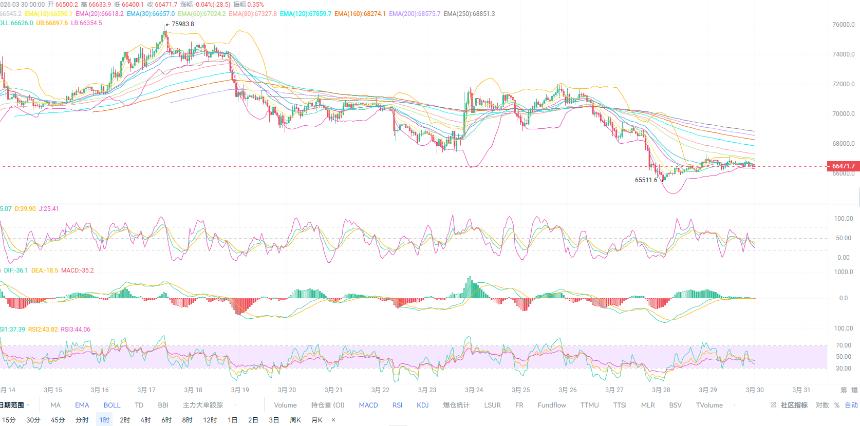Screen dimensions: 860x426
Task: Open the 社区指标 community indicators icon
Action: [x=773, y=405]
